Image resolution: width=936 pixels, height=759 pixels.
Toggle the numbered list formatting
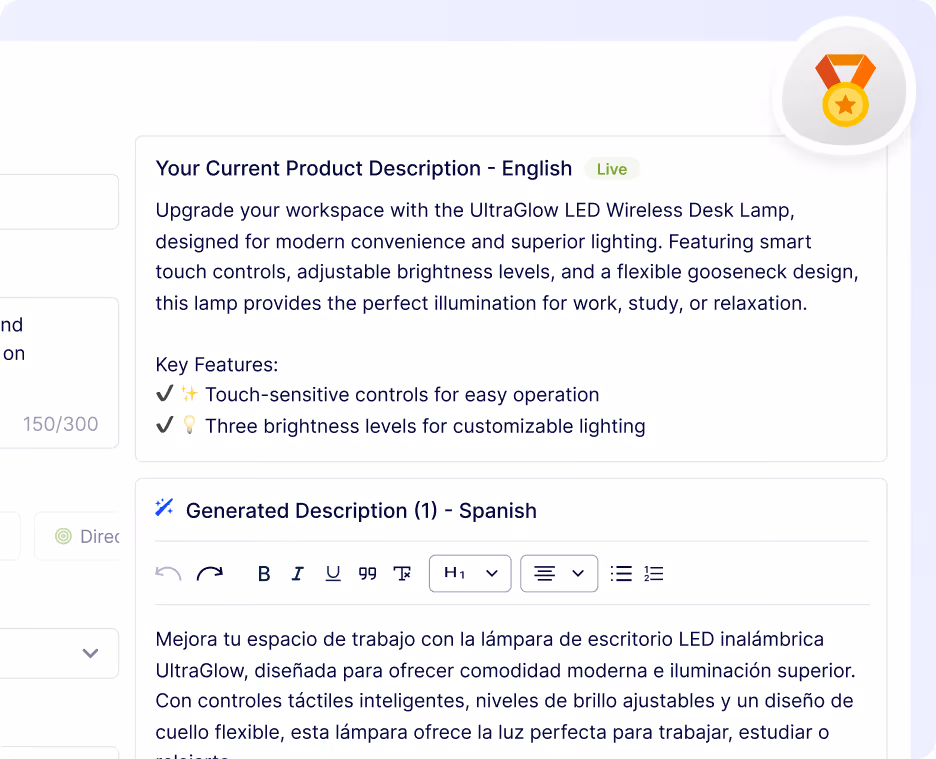coord(654,573)
